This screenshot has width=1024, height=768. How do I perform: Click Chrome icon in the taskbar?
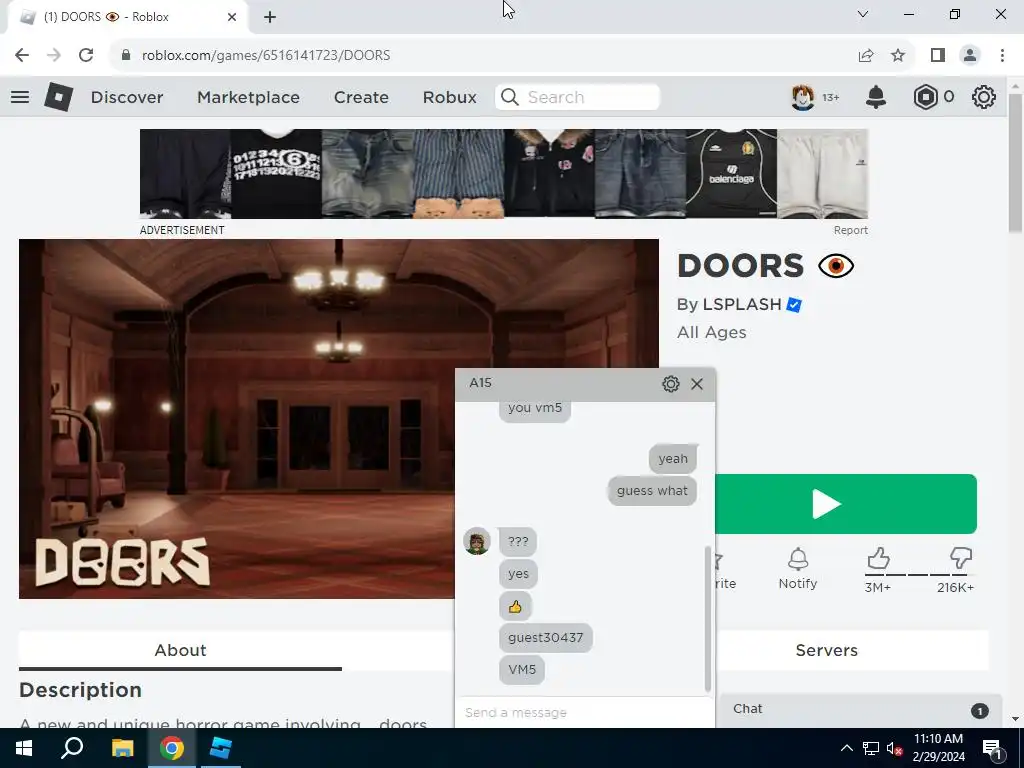(x=172, y=748)
